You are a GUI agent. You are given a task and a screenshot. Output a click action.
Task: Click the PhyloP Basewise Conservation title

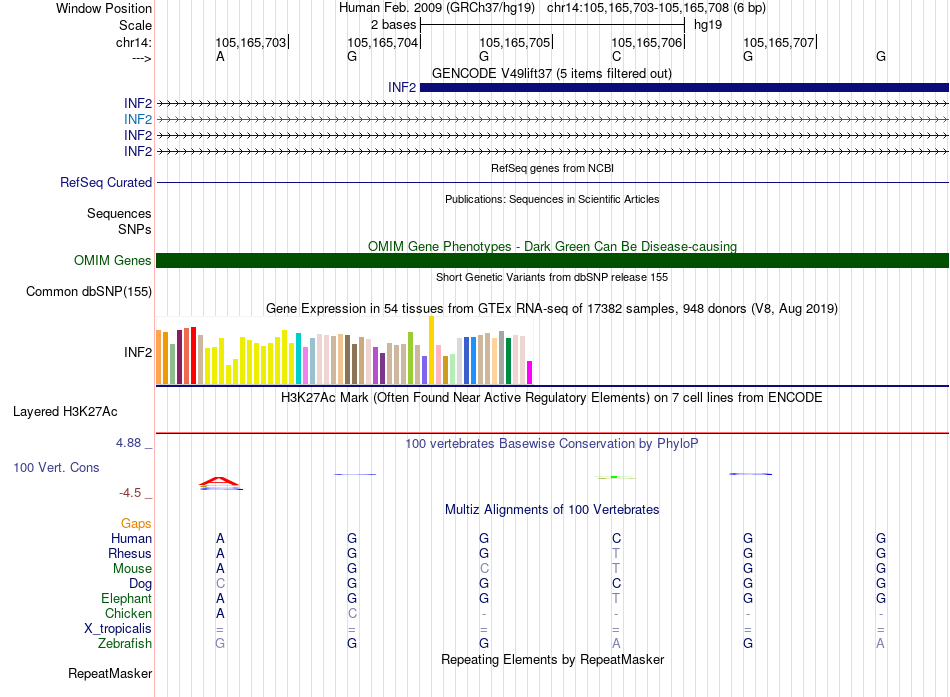(x=551, y=444)
